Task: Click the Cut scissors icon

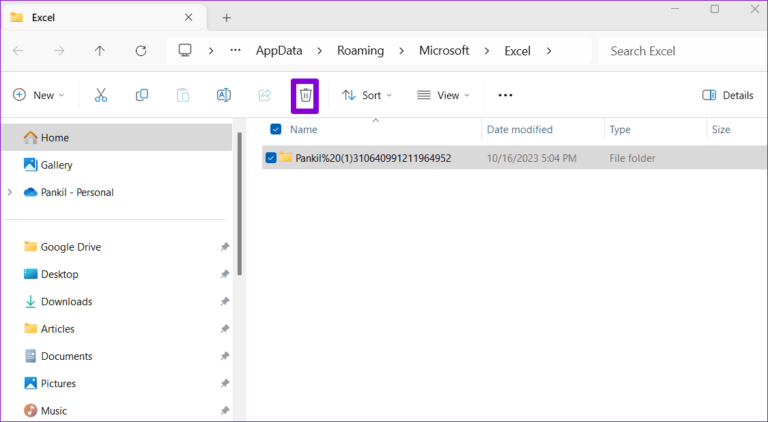Action: (100, 95)
